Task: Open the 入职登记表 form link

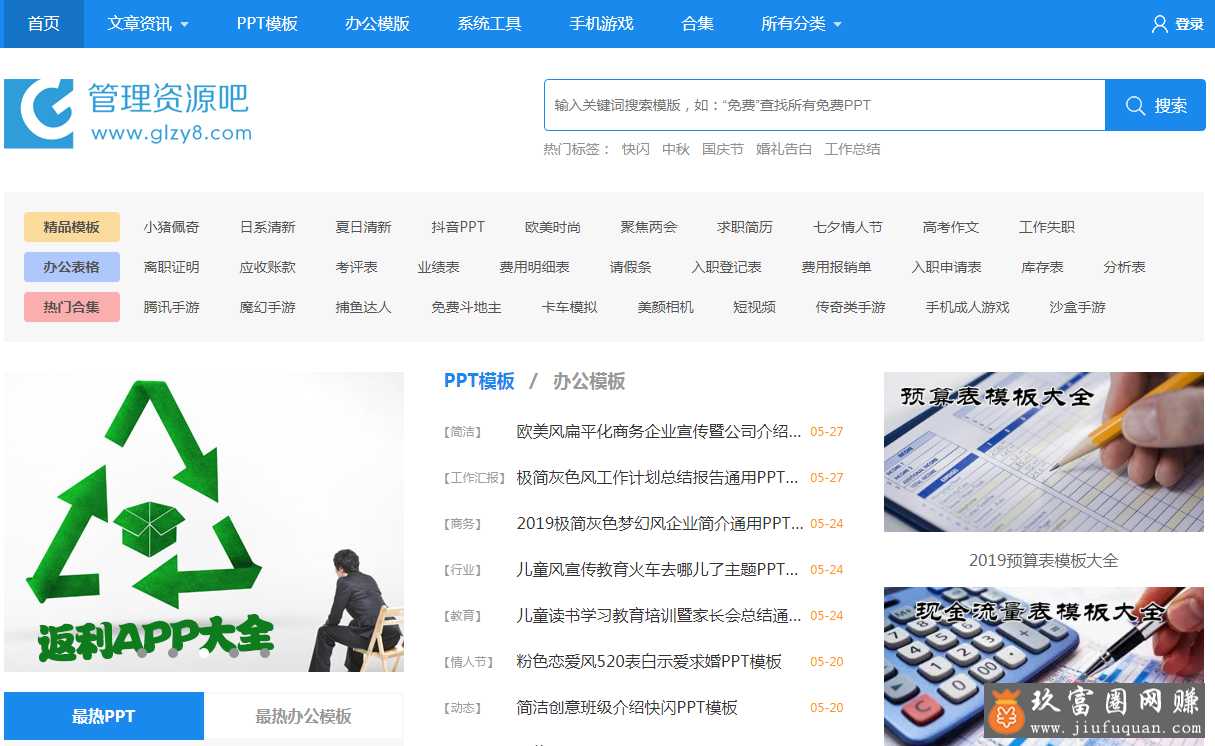Action: (726, 267)
